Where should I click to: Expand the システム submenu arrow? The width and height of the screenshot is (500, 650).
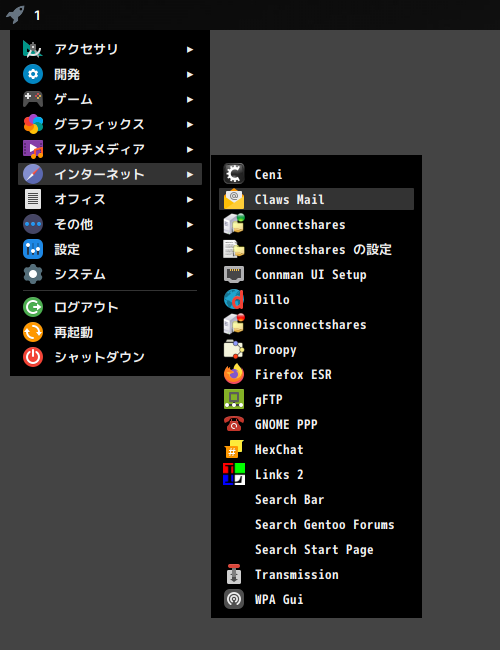[x=190, y=274]
